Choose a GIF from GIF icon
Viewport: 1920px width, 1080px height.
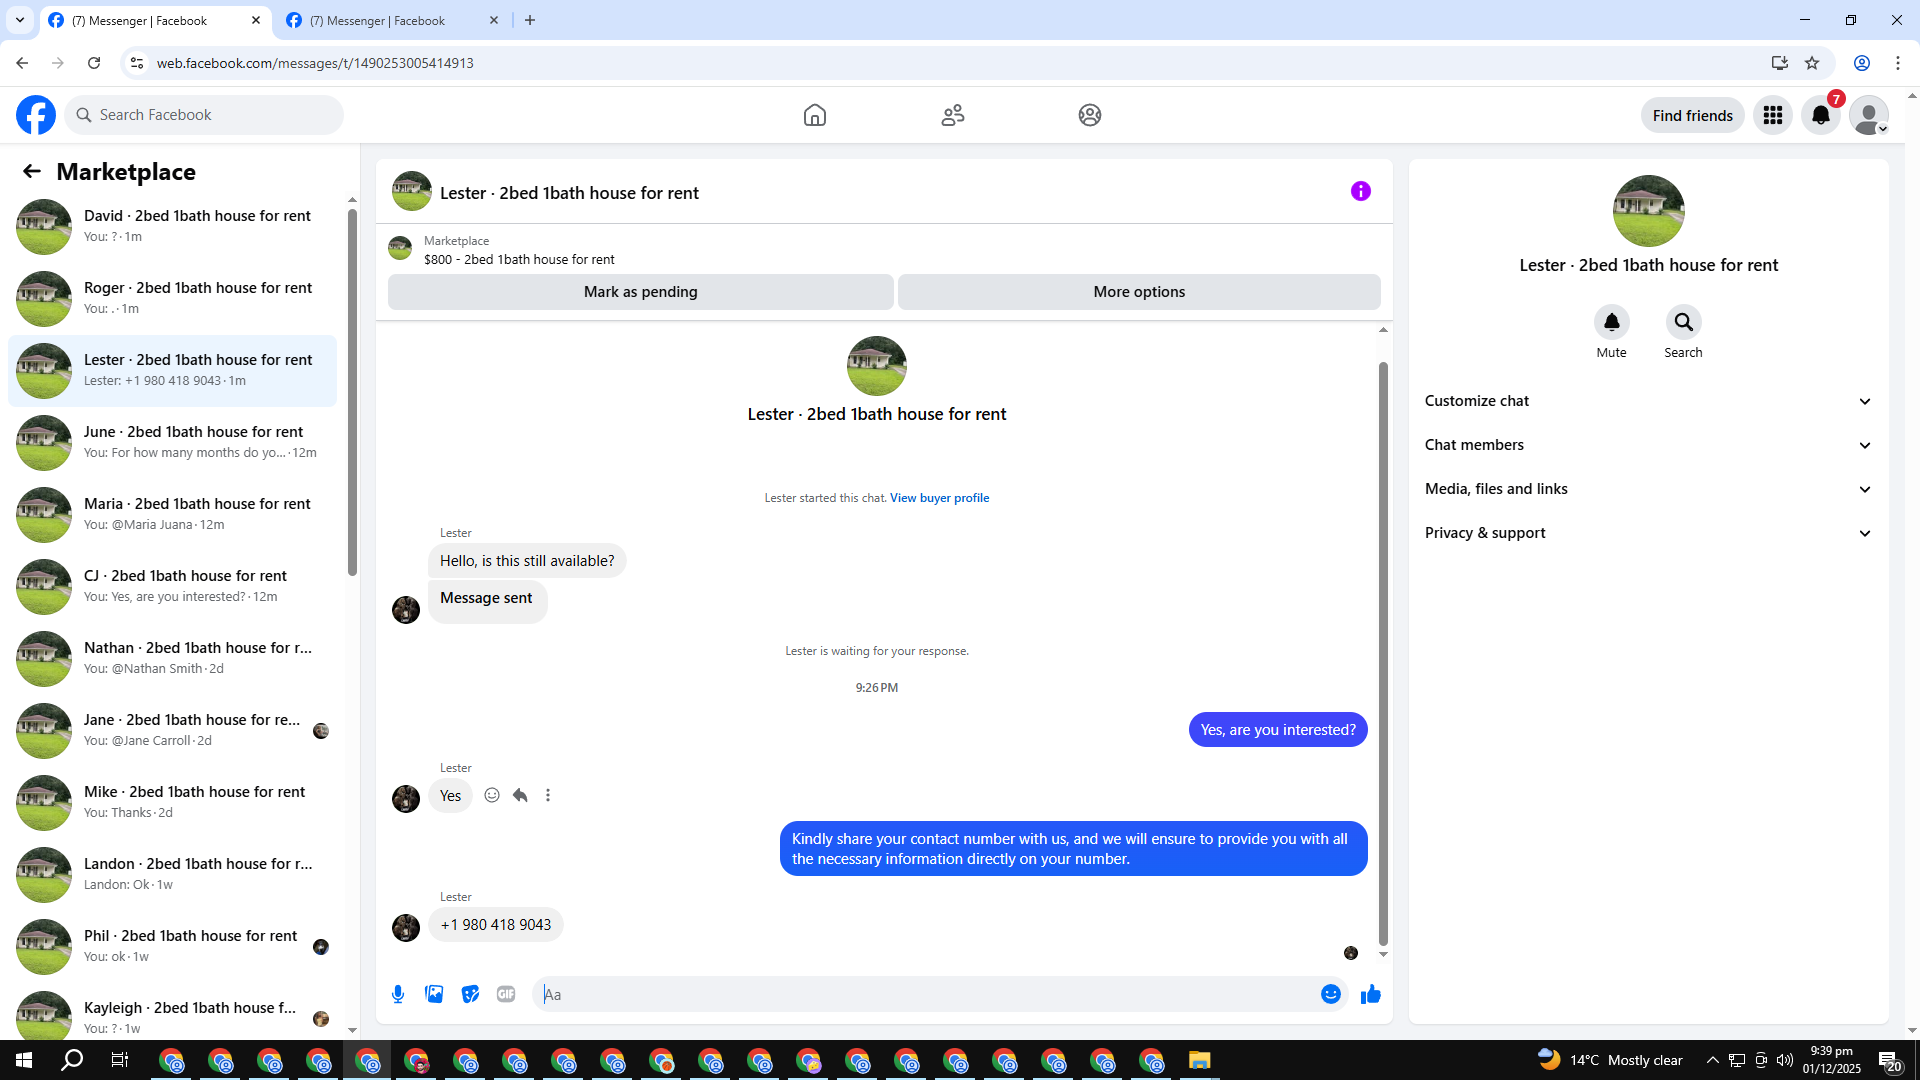click(x=506, y=994)
